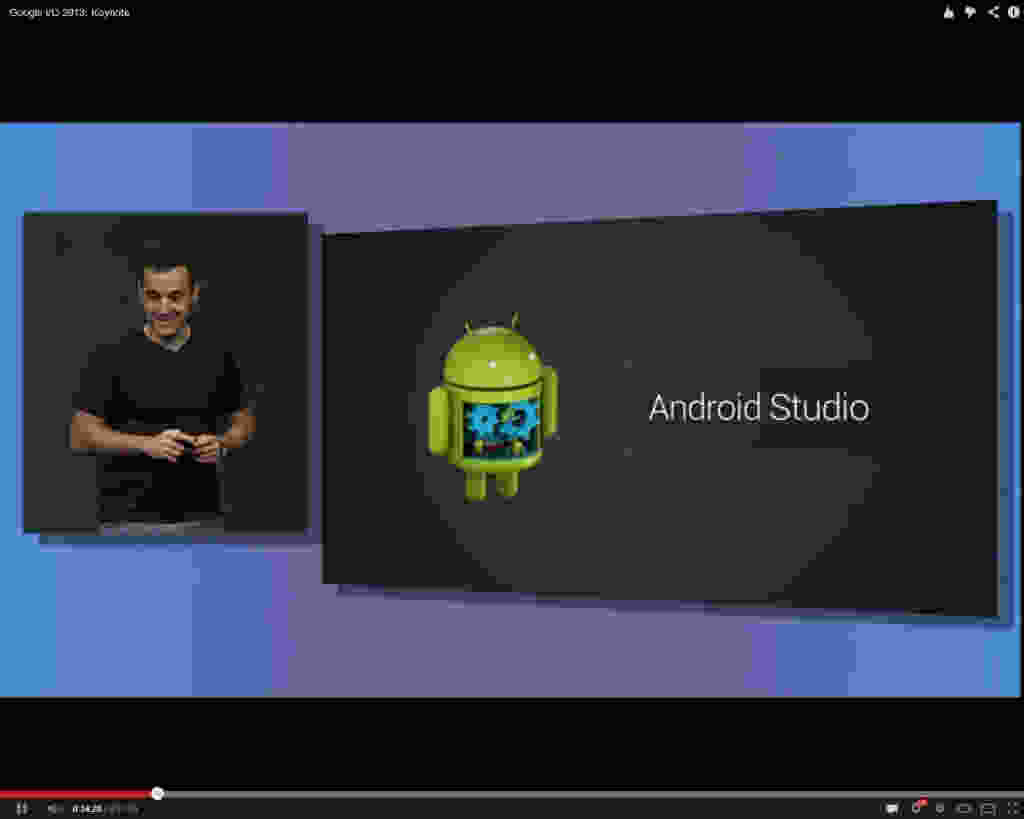Click the 'Google I/O 2013: Keynote' title
The width and height of the screenshot is (1024, 819).
(69, 12)
